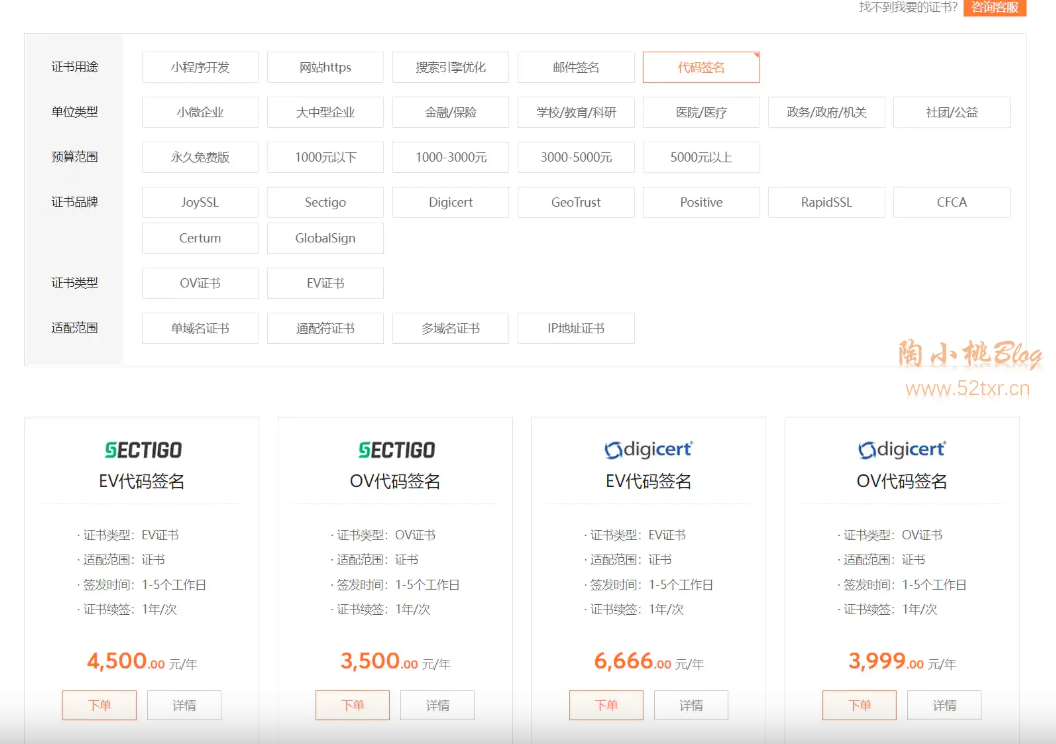Viewport: 1056px width, 744px height.
Task: Pick 医院/医疗 organization type
Action: point(701,112)
